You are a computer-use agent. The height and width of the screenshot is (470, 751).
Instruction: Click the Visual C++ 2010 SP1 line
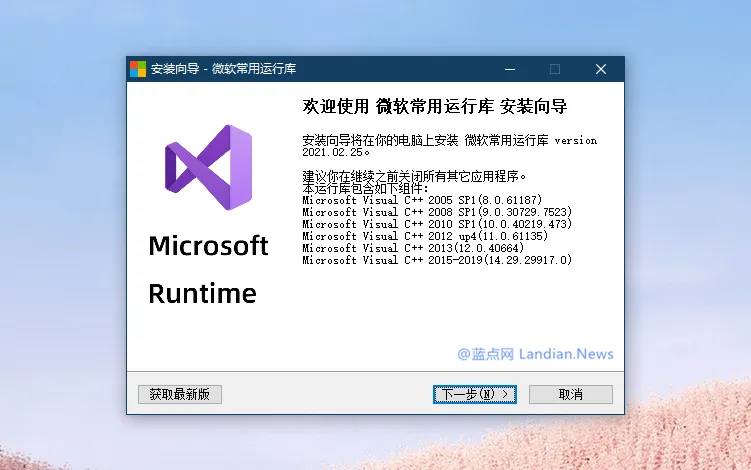tap(437, 224)
